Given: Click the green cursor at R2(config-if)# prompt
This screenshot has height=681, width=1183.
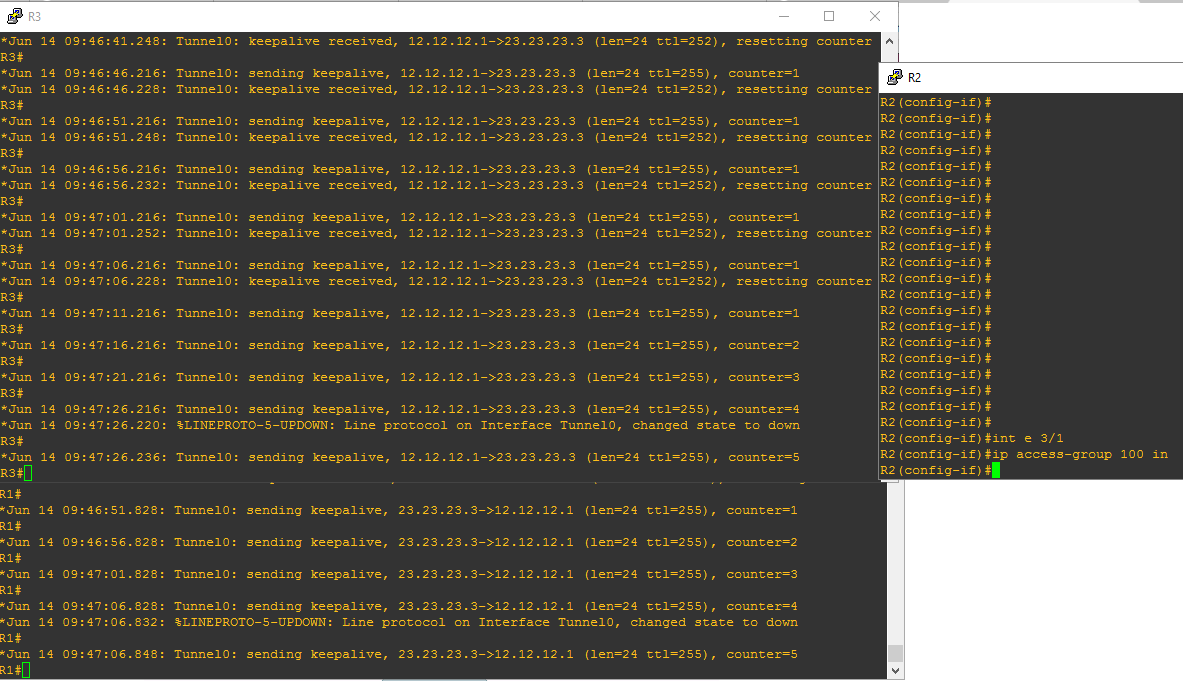Looking at the screenshot, I should (996, 470).
